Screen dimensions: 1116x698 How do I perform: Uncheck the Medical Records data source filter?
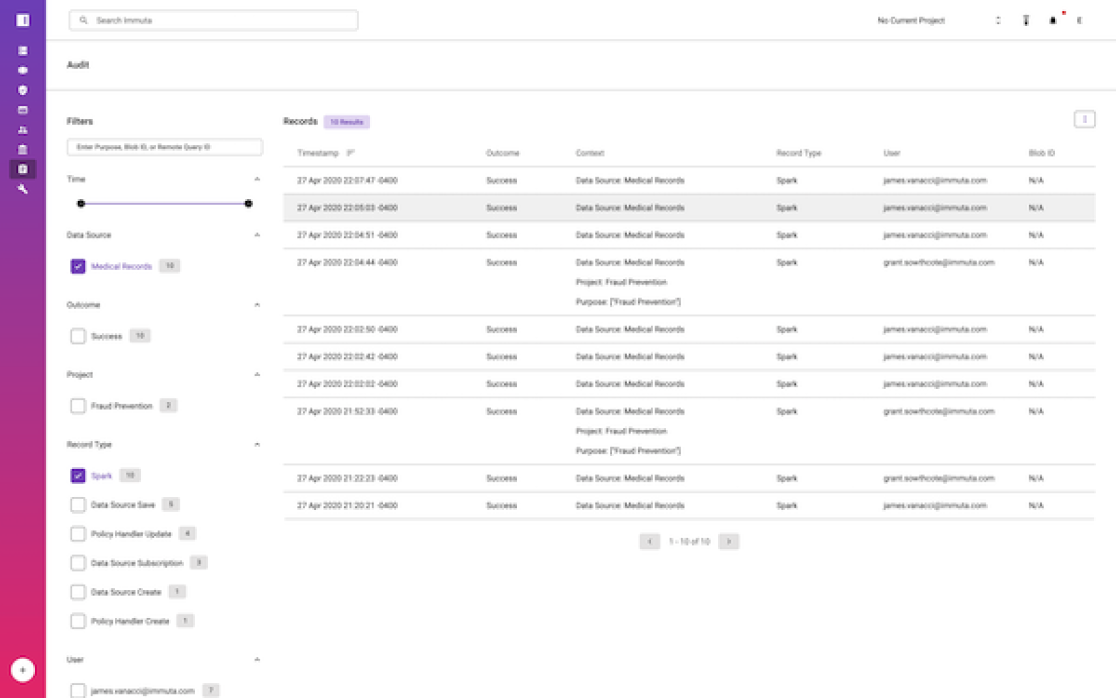(78, 267)
